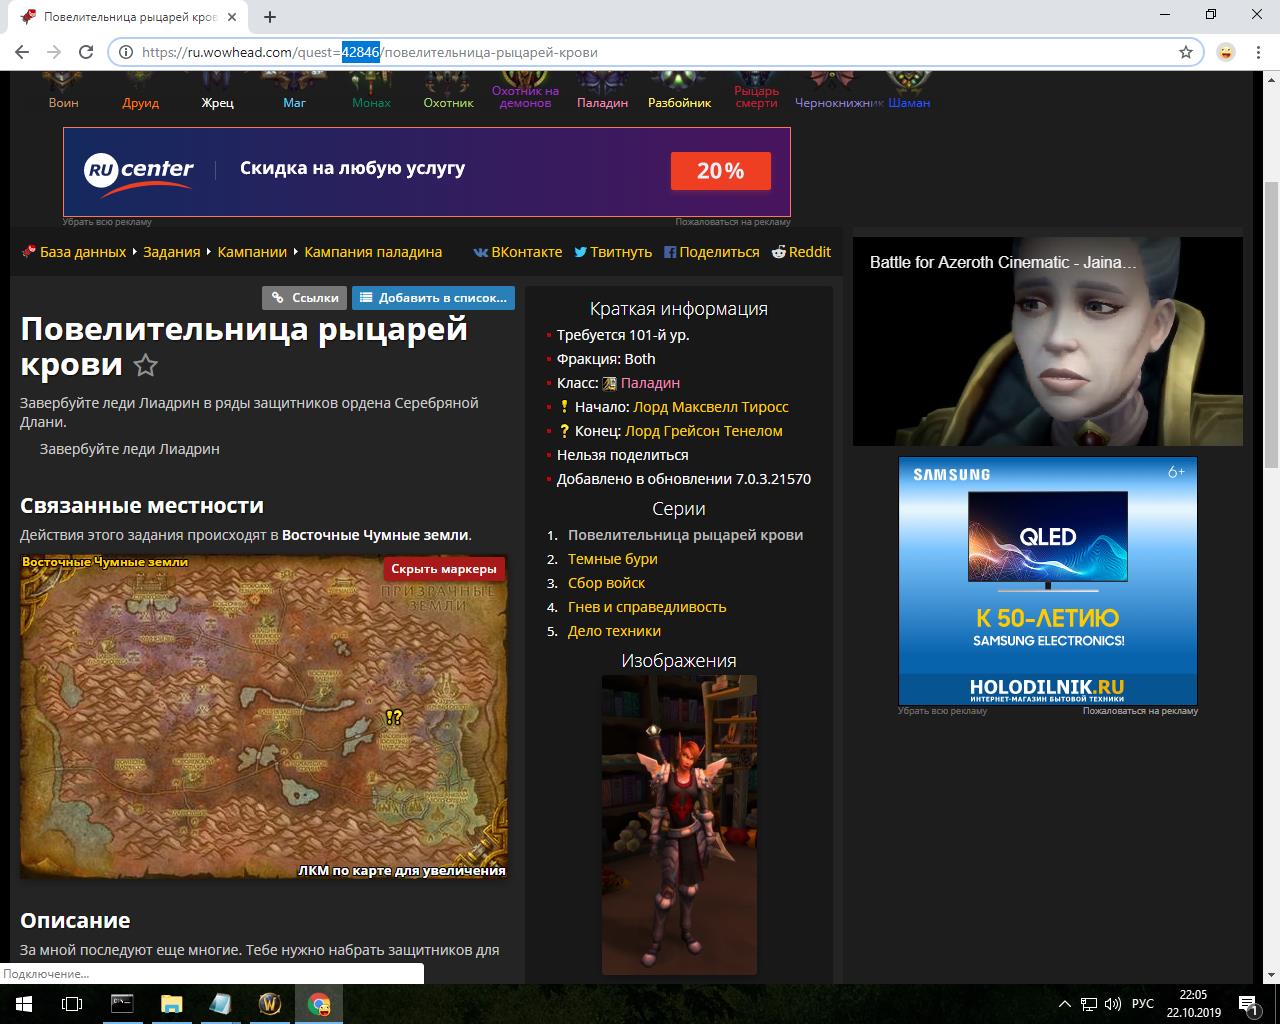Screen dimensions: 1280x1024
Task: Bookmark this page with the star icon
Action: point(1186,52)
